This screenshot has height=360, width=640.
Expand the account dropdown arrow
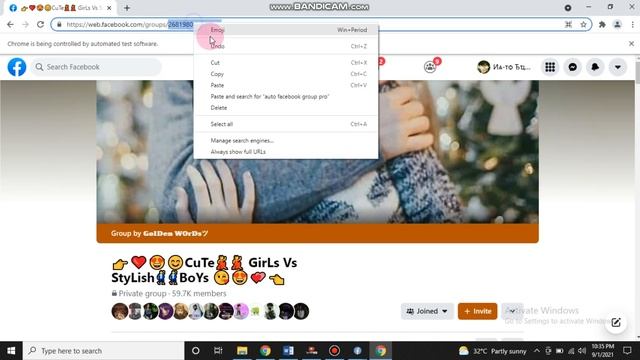click(618, 67)
